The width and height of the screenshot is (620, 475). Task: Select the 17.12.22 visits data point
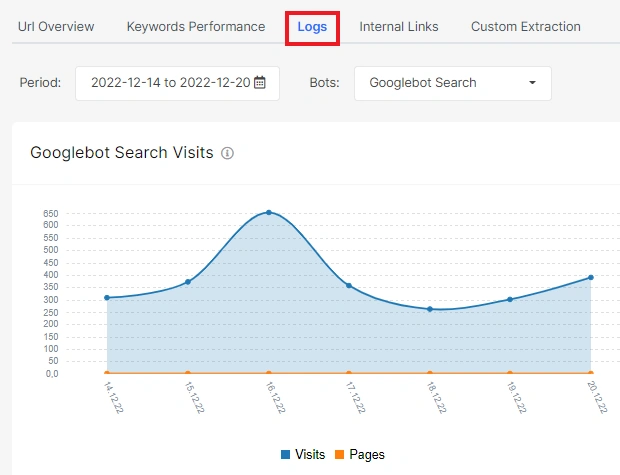point(349,285)
